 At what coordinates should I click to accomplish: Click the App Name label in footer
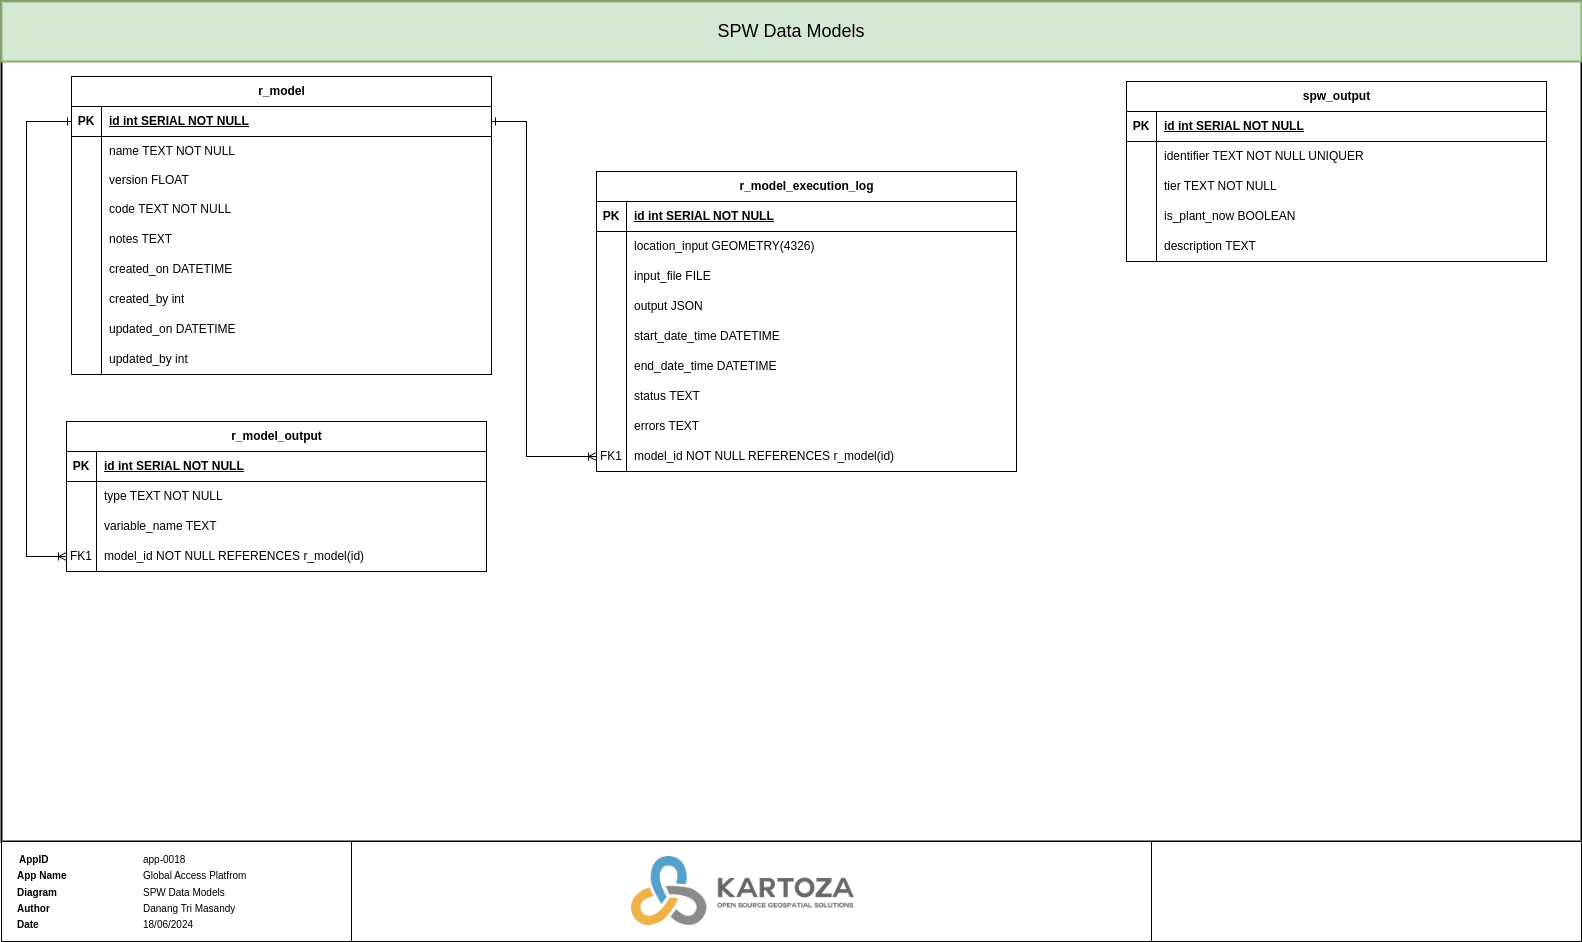click(x=42, y=876)
